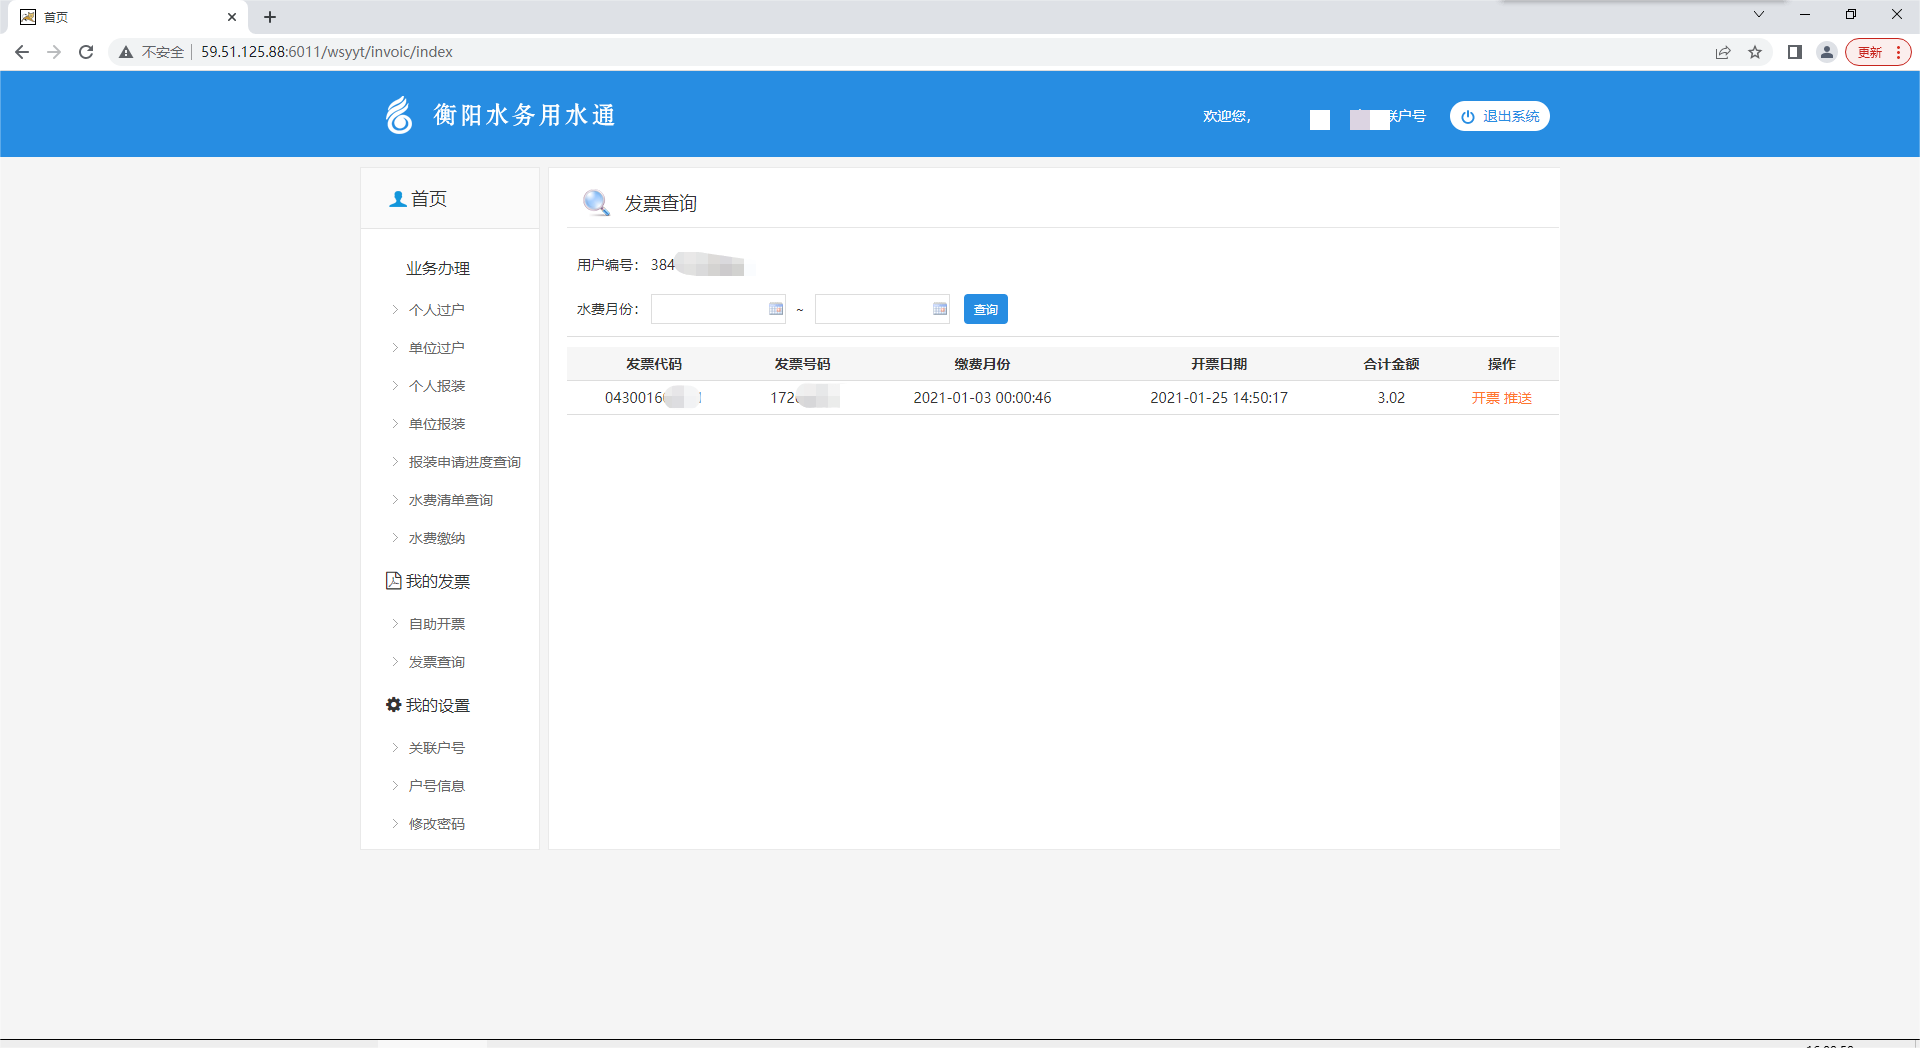Screen dimensions: 1920x1048
Task: Click the 退出系统 logout button
Action: point(1499,116)
